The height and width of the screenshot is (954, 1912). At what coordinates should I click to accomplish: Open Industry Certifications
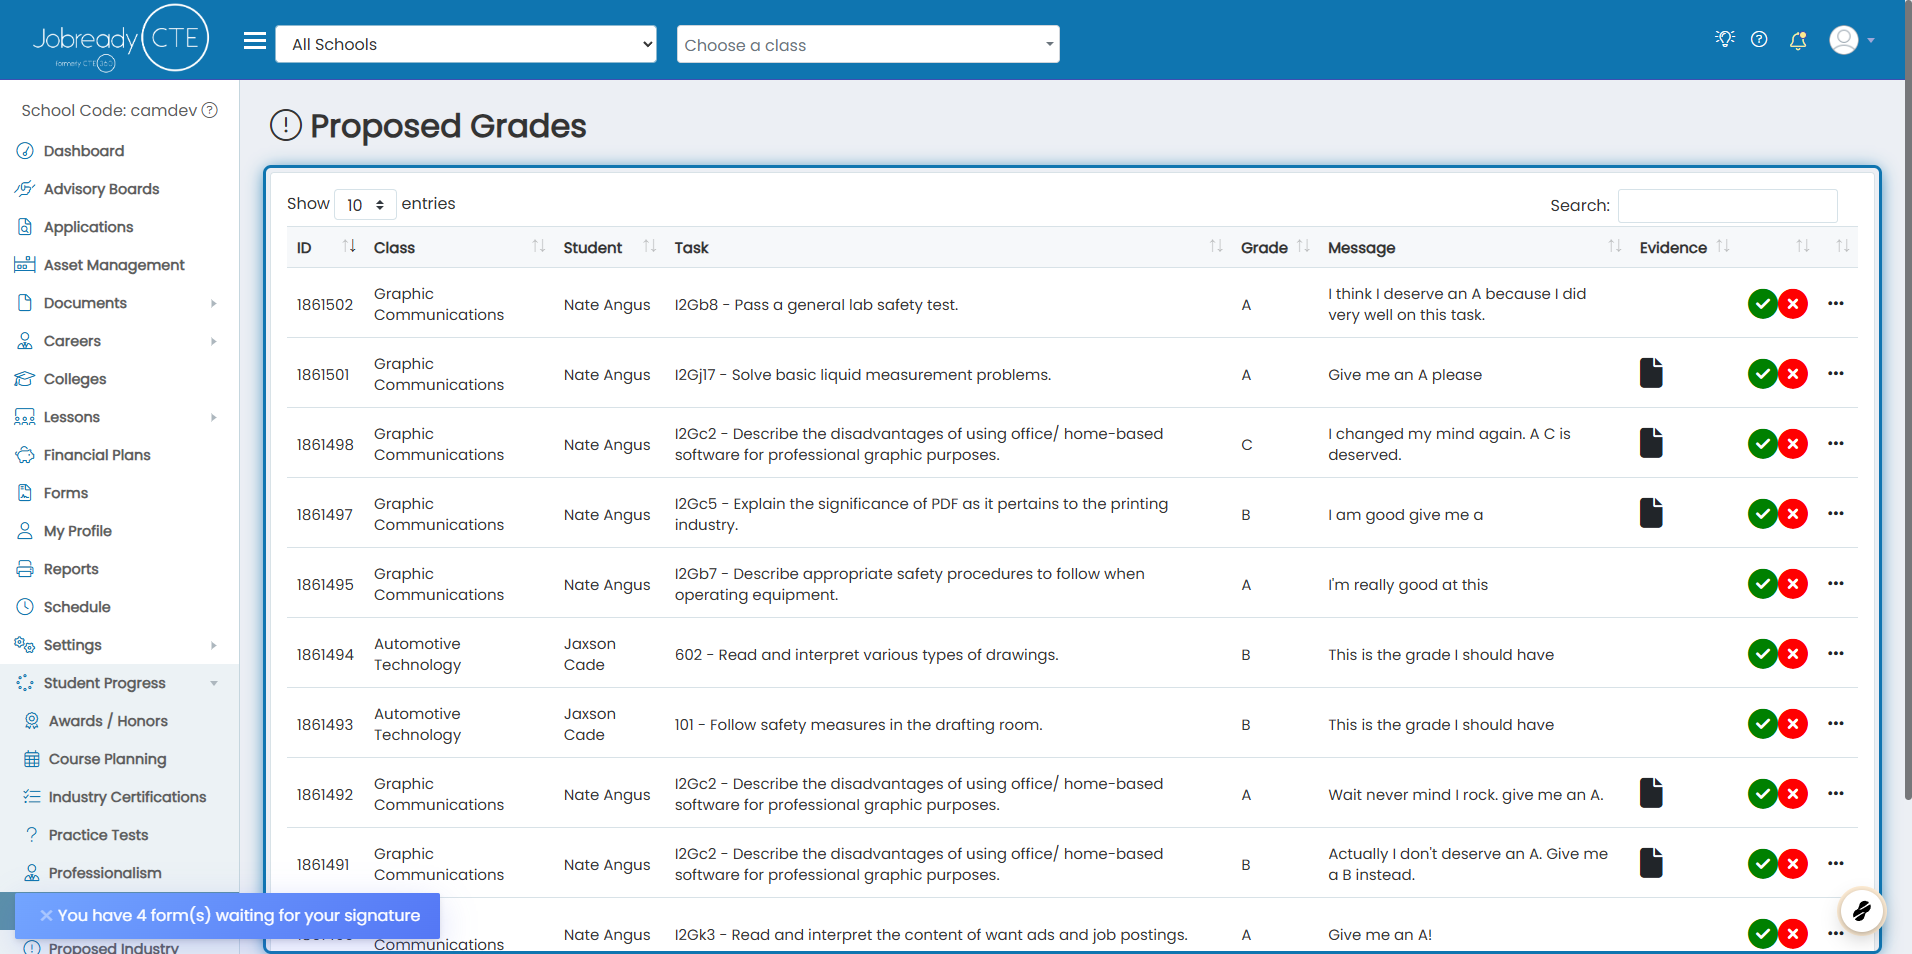(127, 797)
